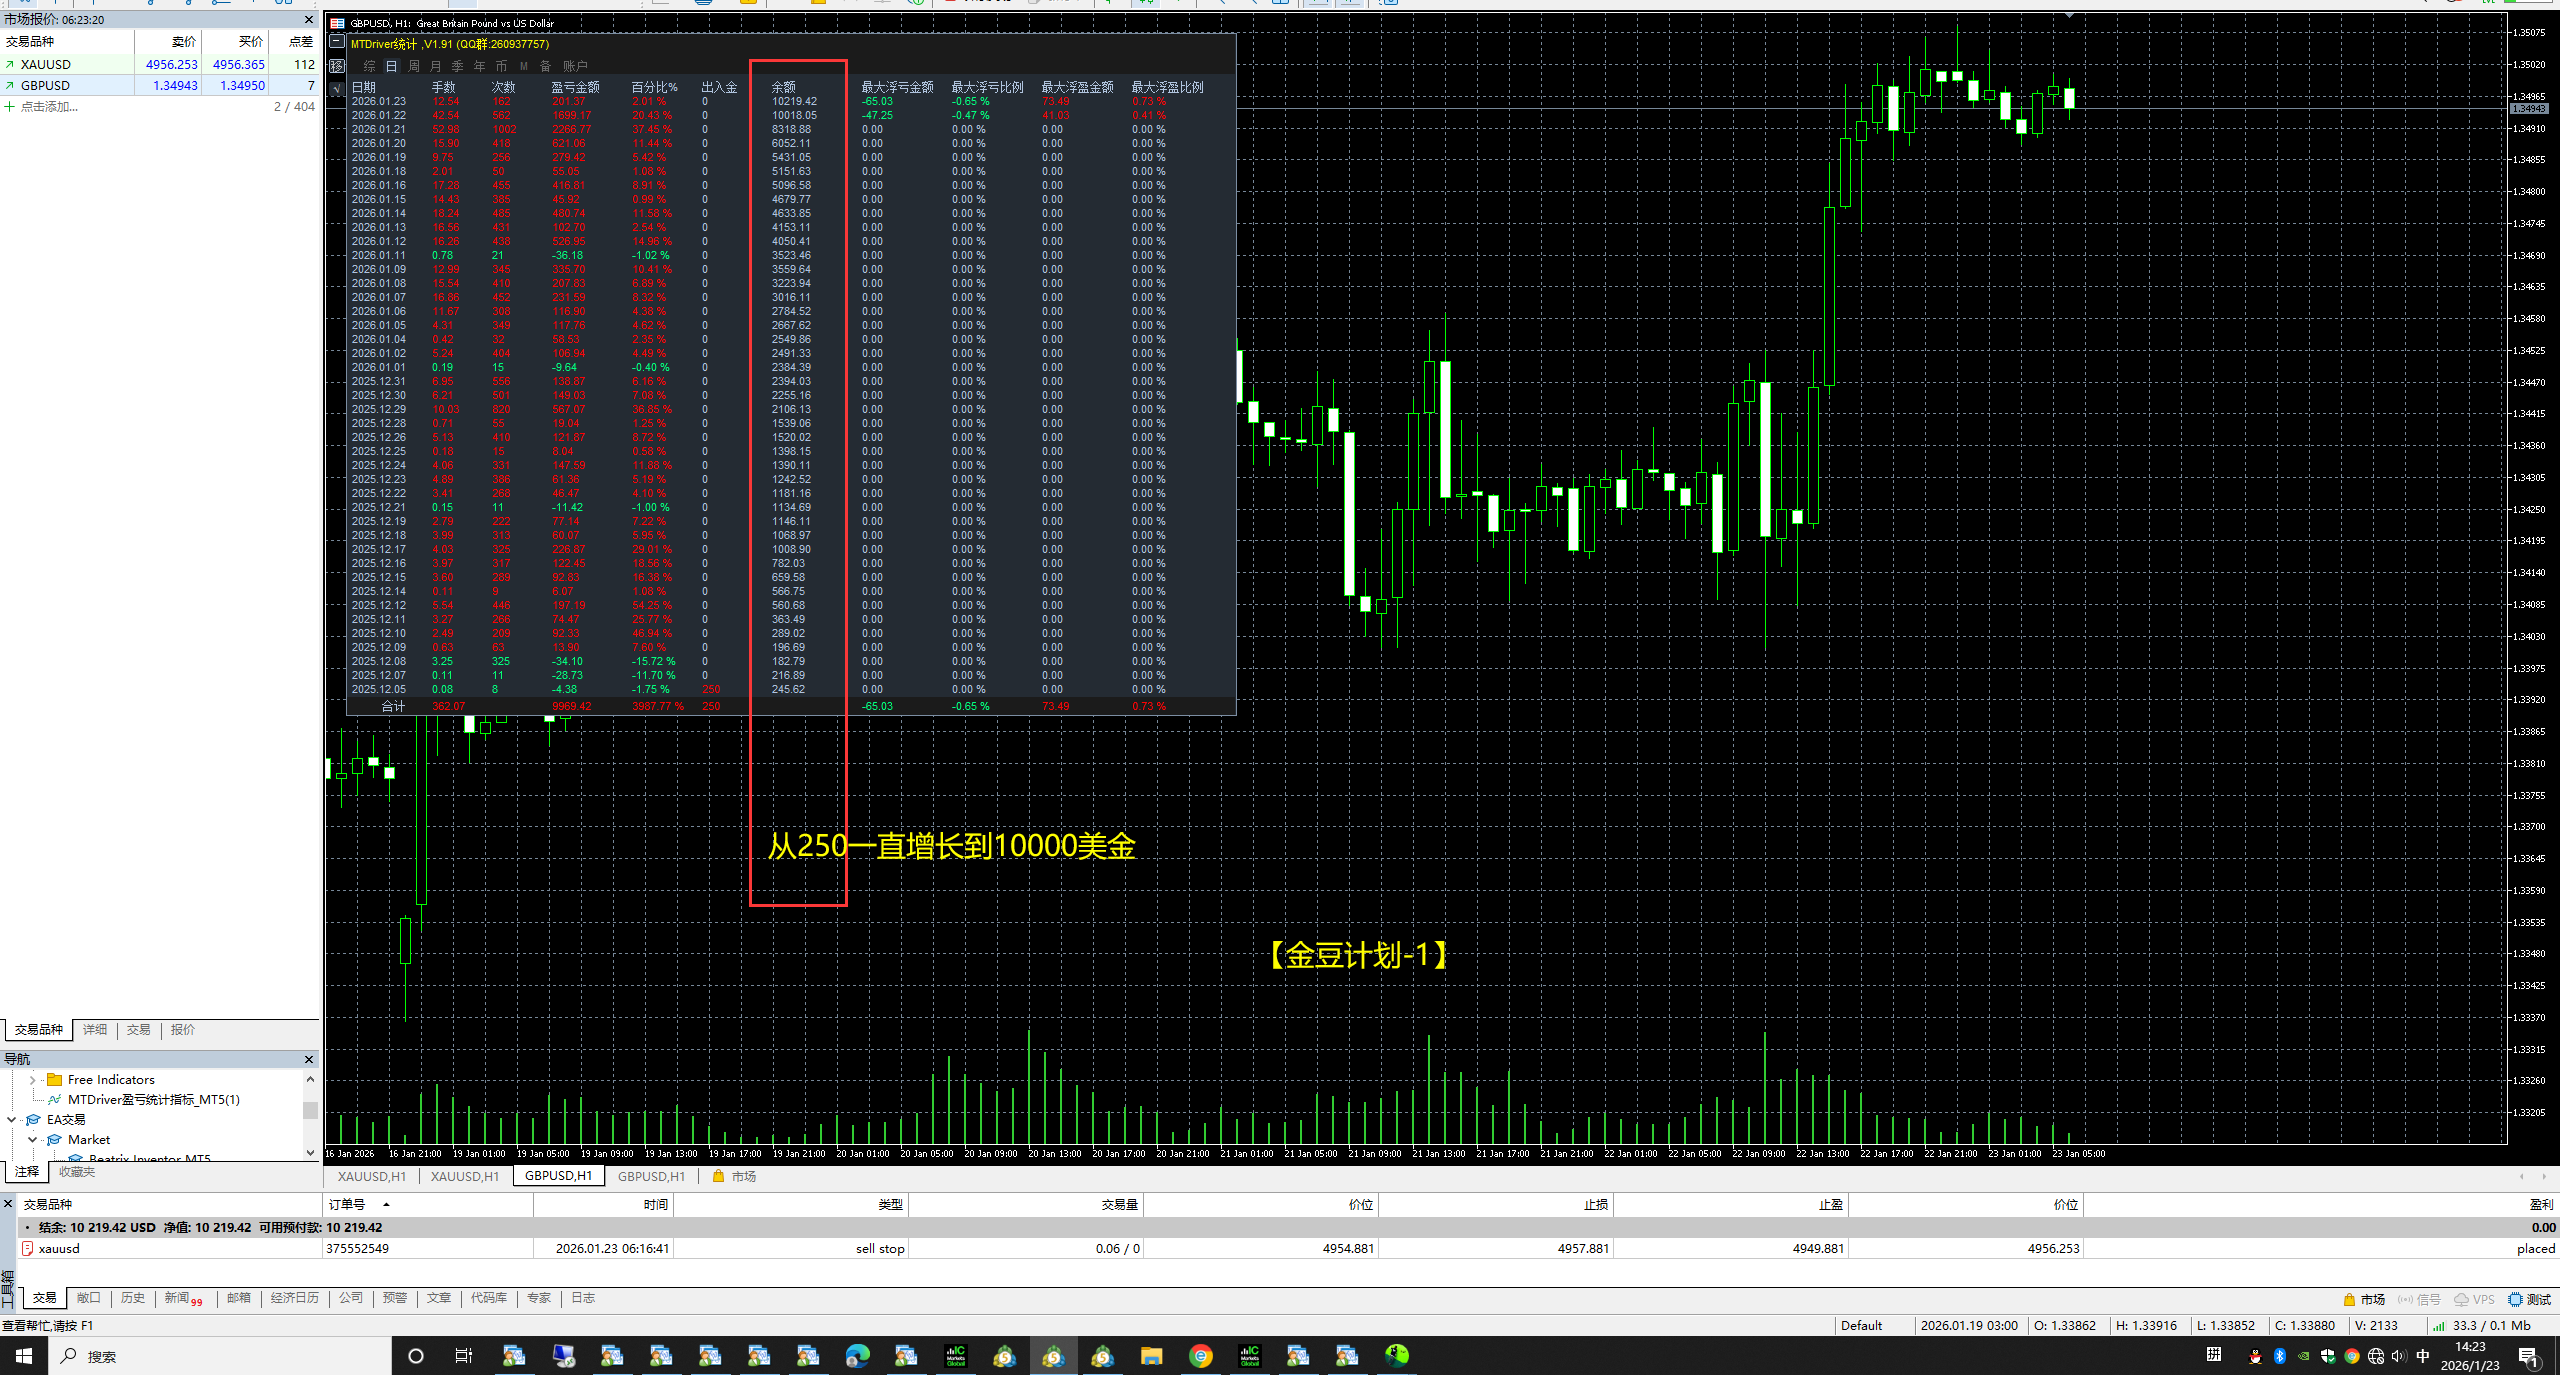Viewport: 2560px width, 1375px height.
Task: Click the 移 move-panel icon
Action: click(337, 66)
